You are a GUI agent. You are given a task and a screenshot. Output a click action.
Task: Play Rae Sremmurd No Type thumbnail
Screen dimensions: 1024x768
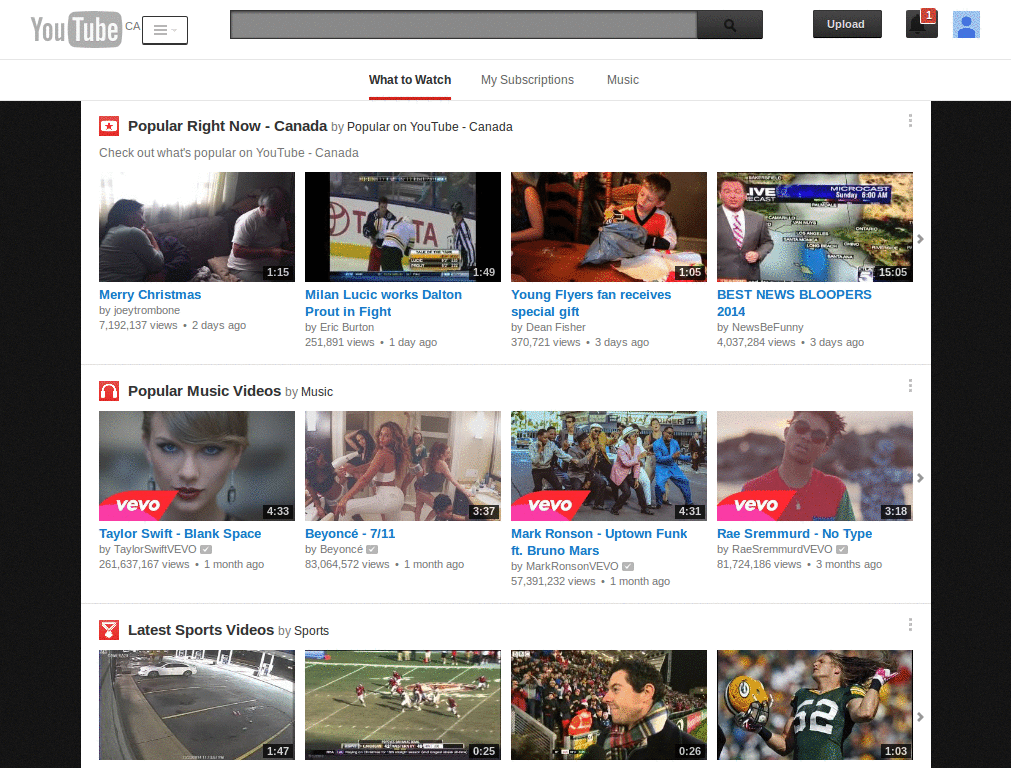click(x=815, y=466)
